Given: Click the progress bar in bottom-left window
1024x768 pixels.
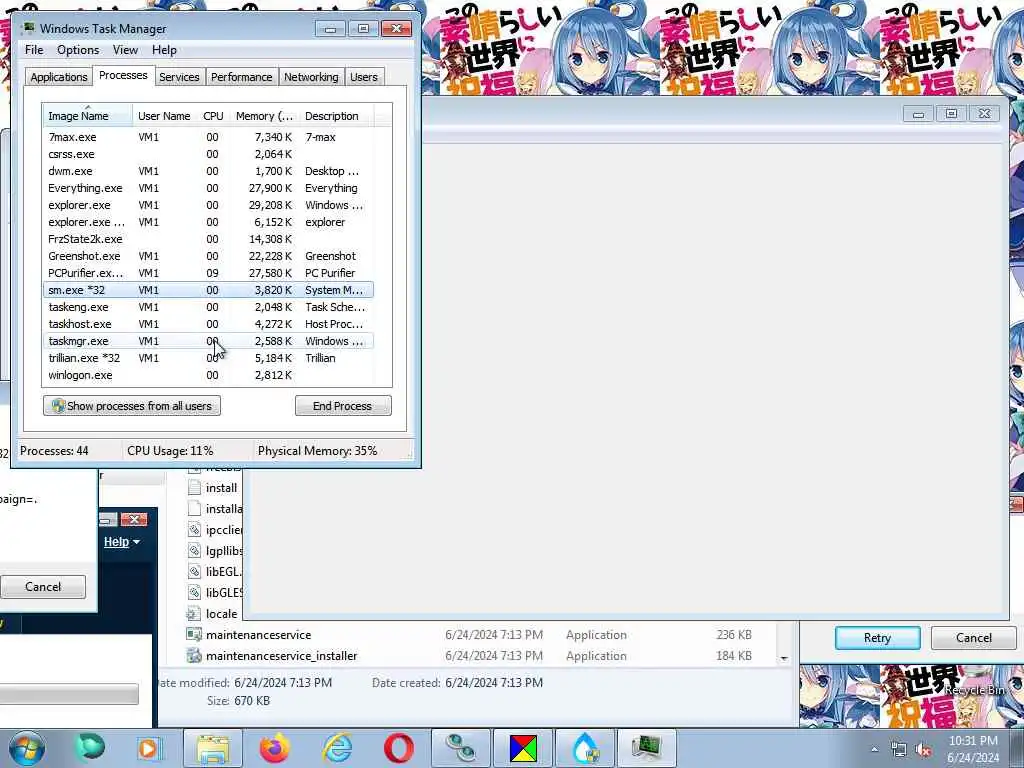Looking at the screenshot, I should [69, 694].
